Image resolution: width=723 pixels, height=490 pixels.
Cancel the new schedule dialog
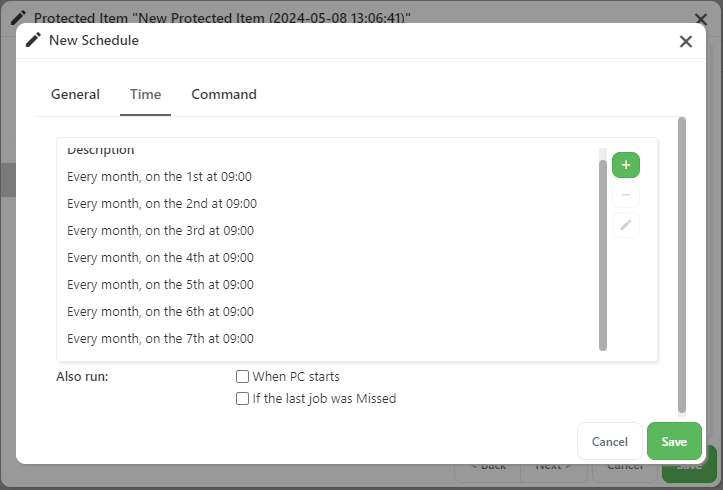[610, 441]
